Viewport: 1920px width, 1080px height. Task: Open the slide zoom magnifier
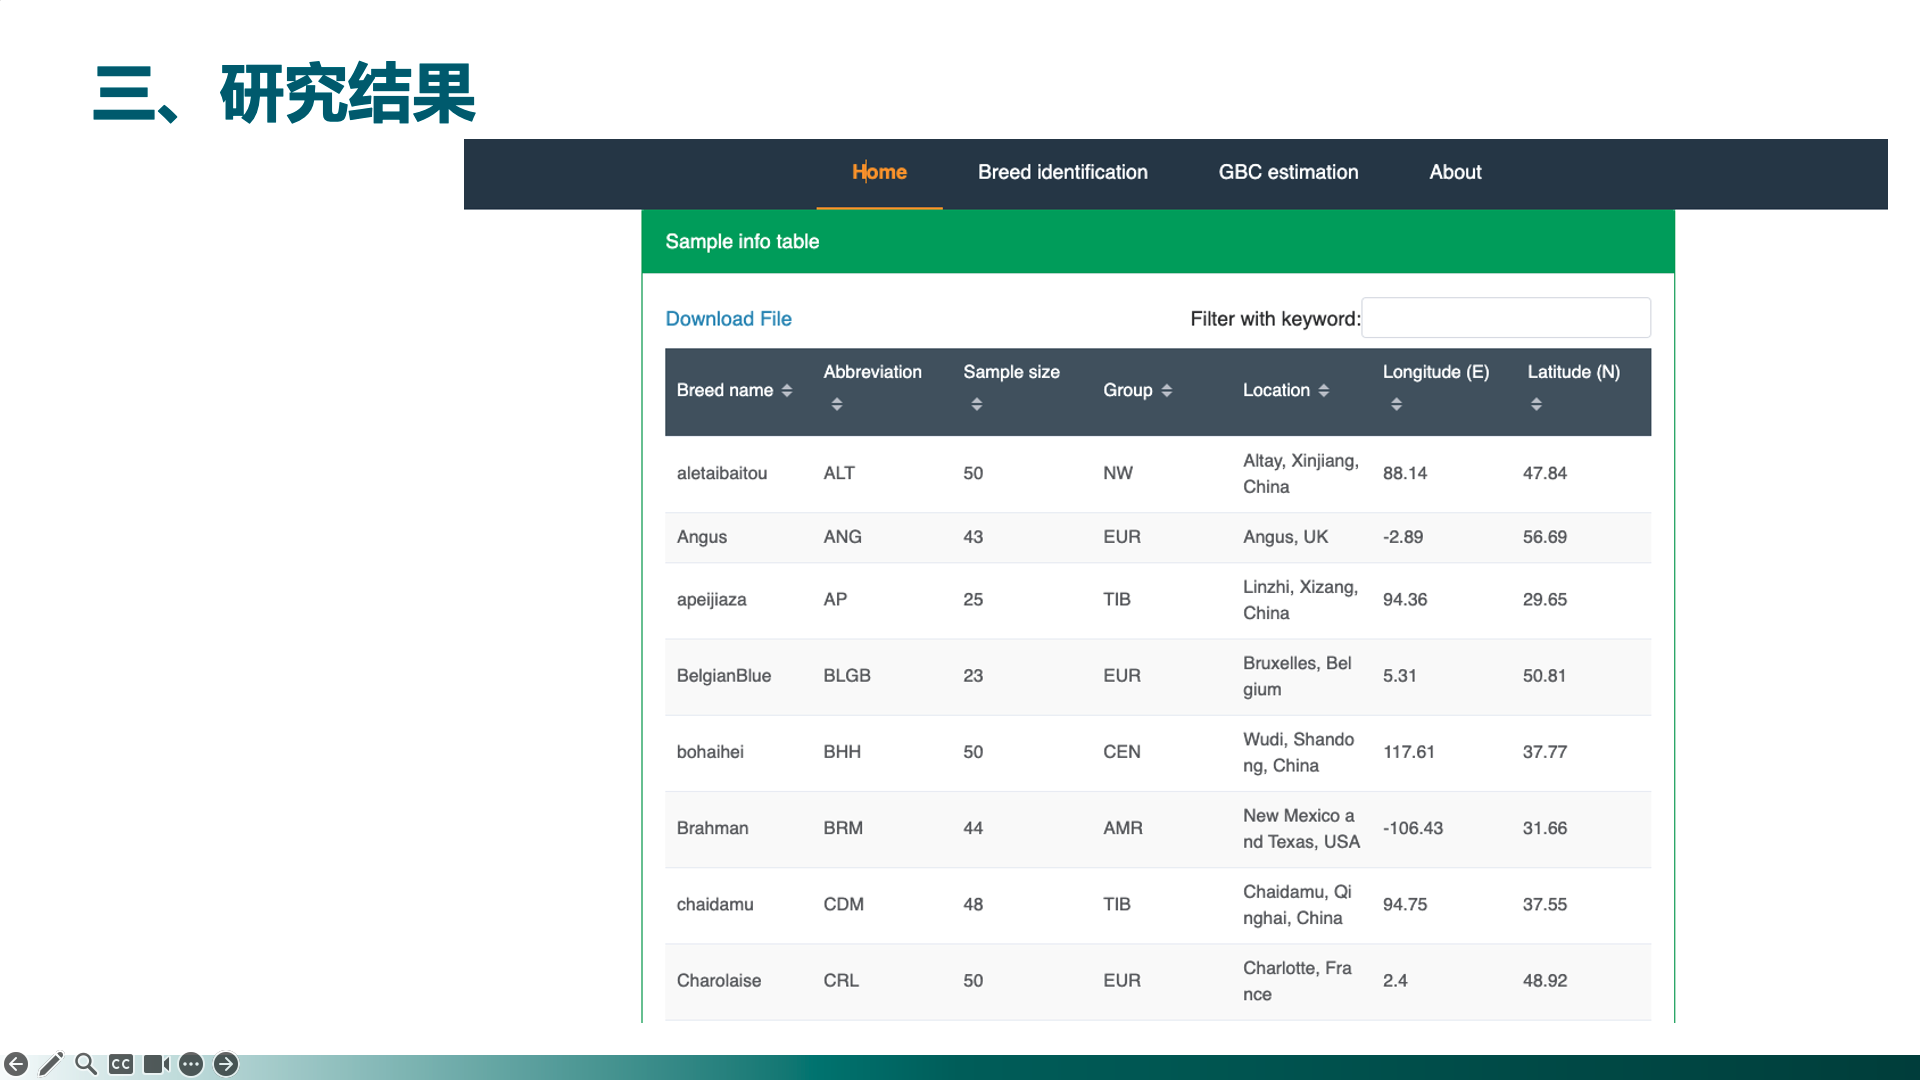click(86, 1064)
